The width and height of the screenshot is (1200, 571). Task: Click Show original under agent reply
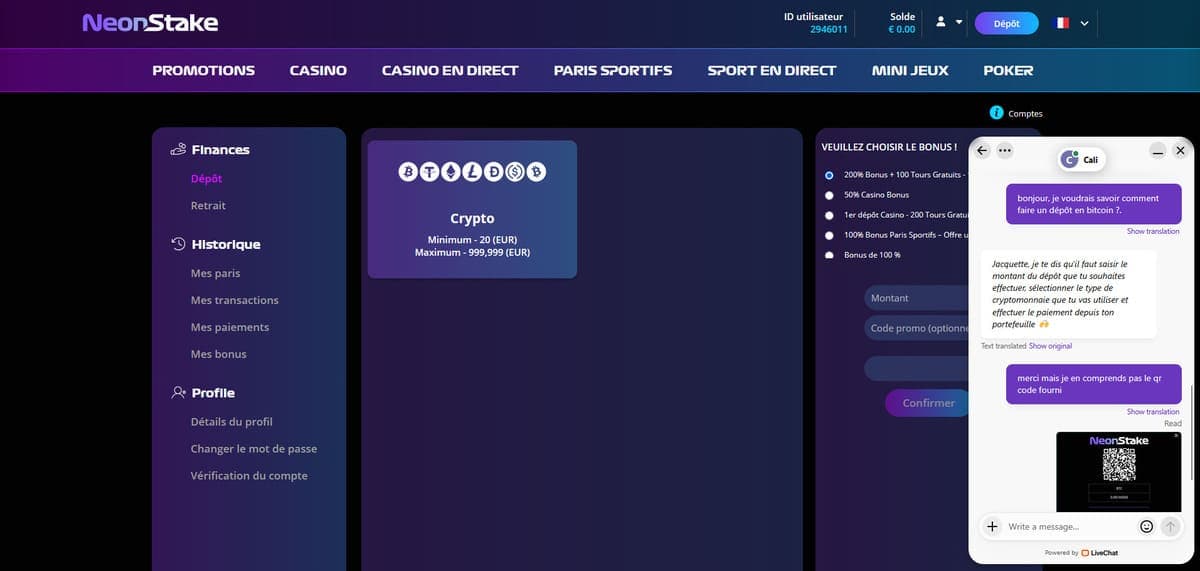1050,346
